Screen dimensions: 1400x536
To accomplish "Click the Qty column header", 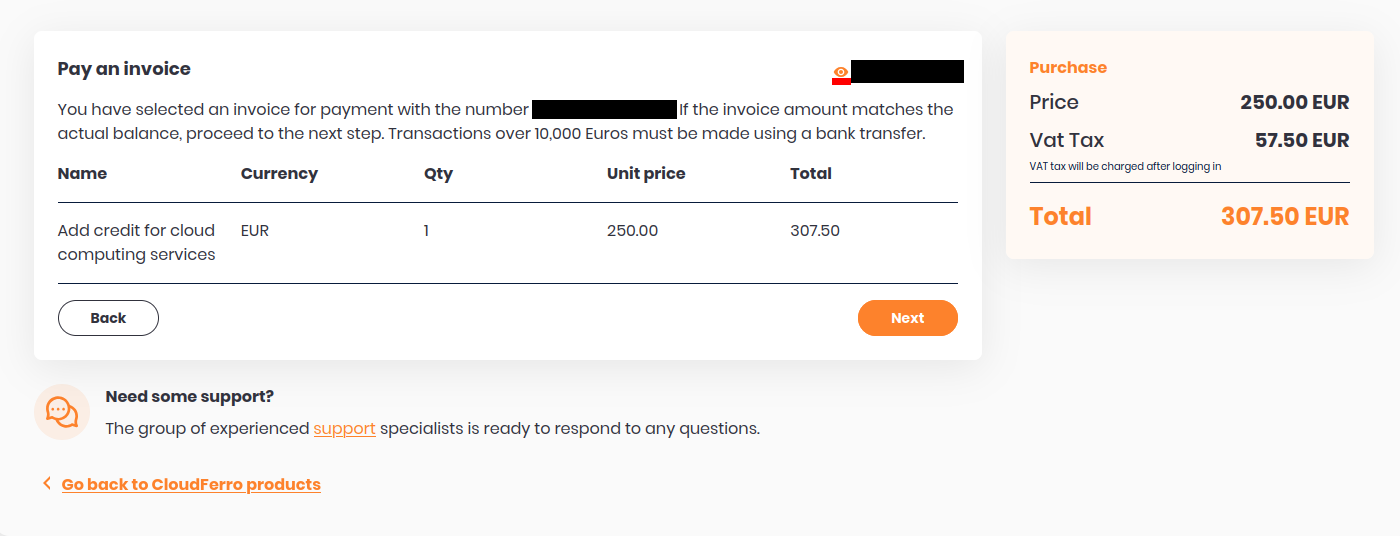I will click(x=438, y=173).
